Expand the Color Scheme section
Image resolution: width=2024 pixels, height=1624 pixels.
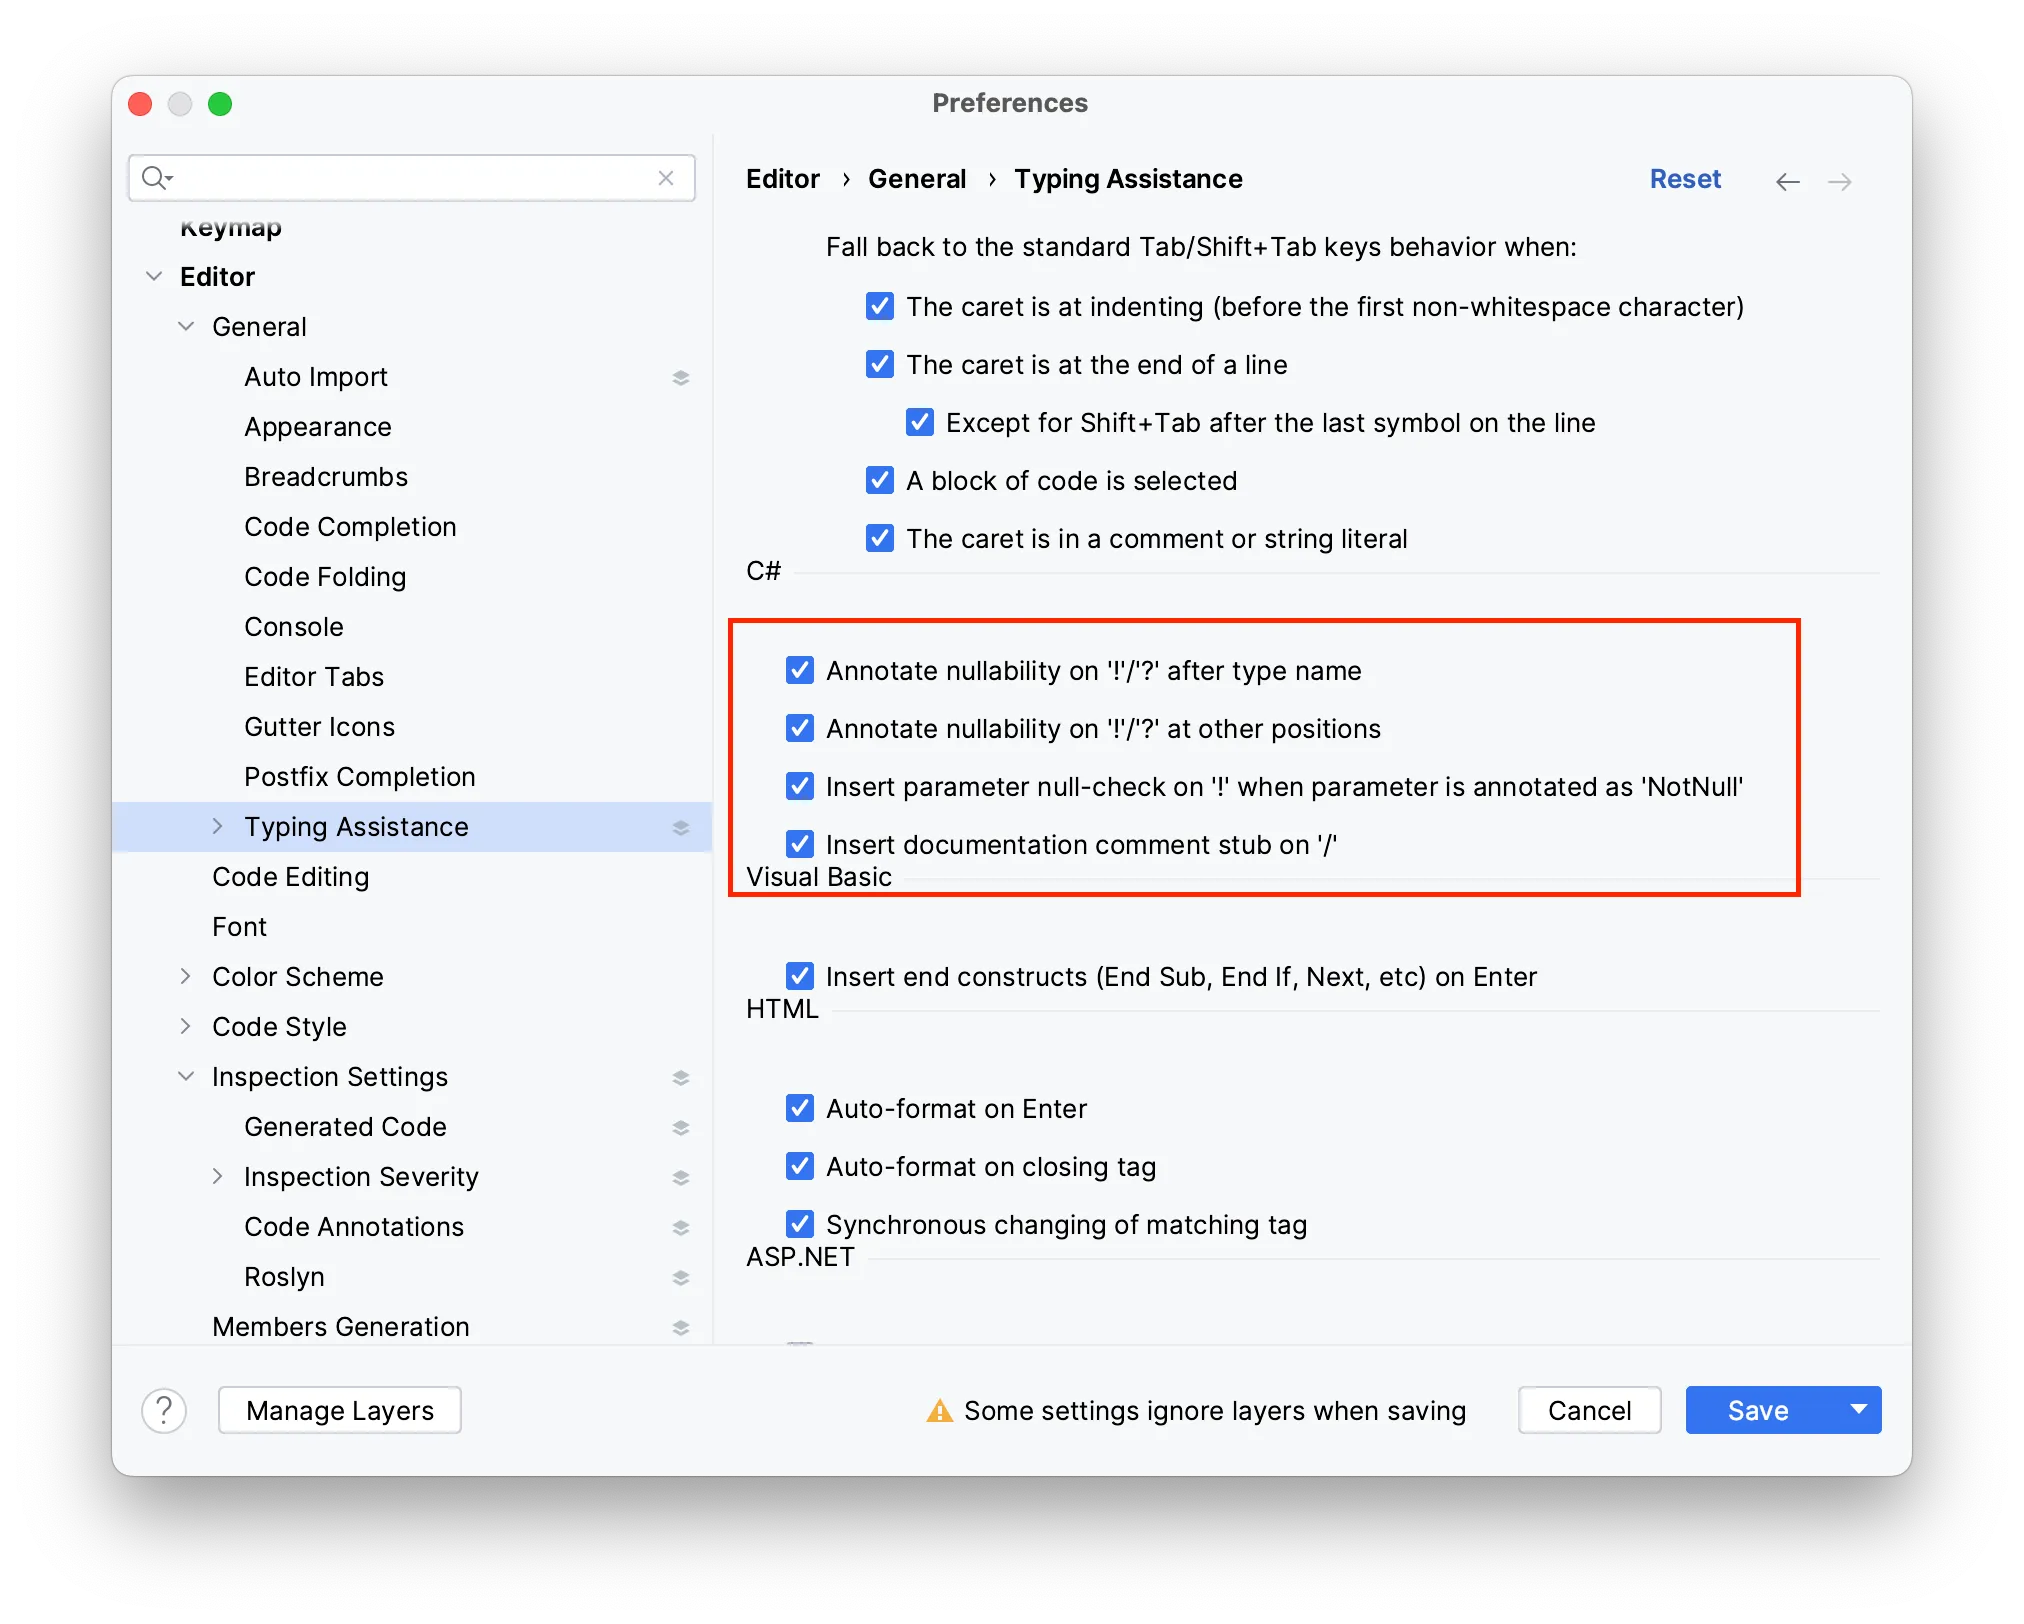tap(186, 976)
